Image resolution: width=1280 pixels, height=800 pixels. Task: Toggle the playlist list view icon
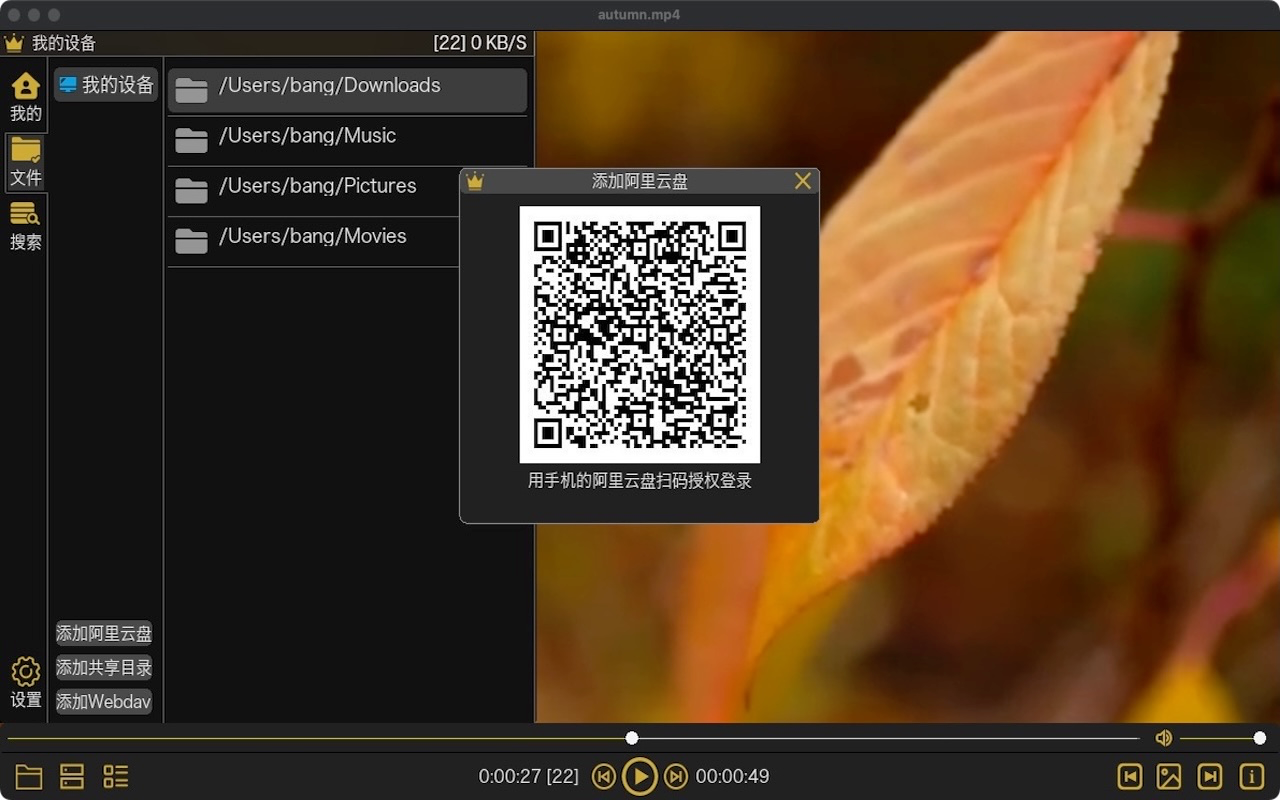click(116, 777)
